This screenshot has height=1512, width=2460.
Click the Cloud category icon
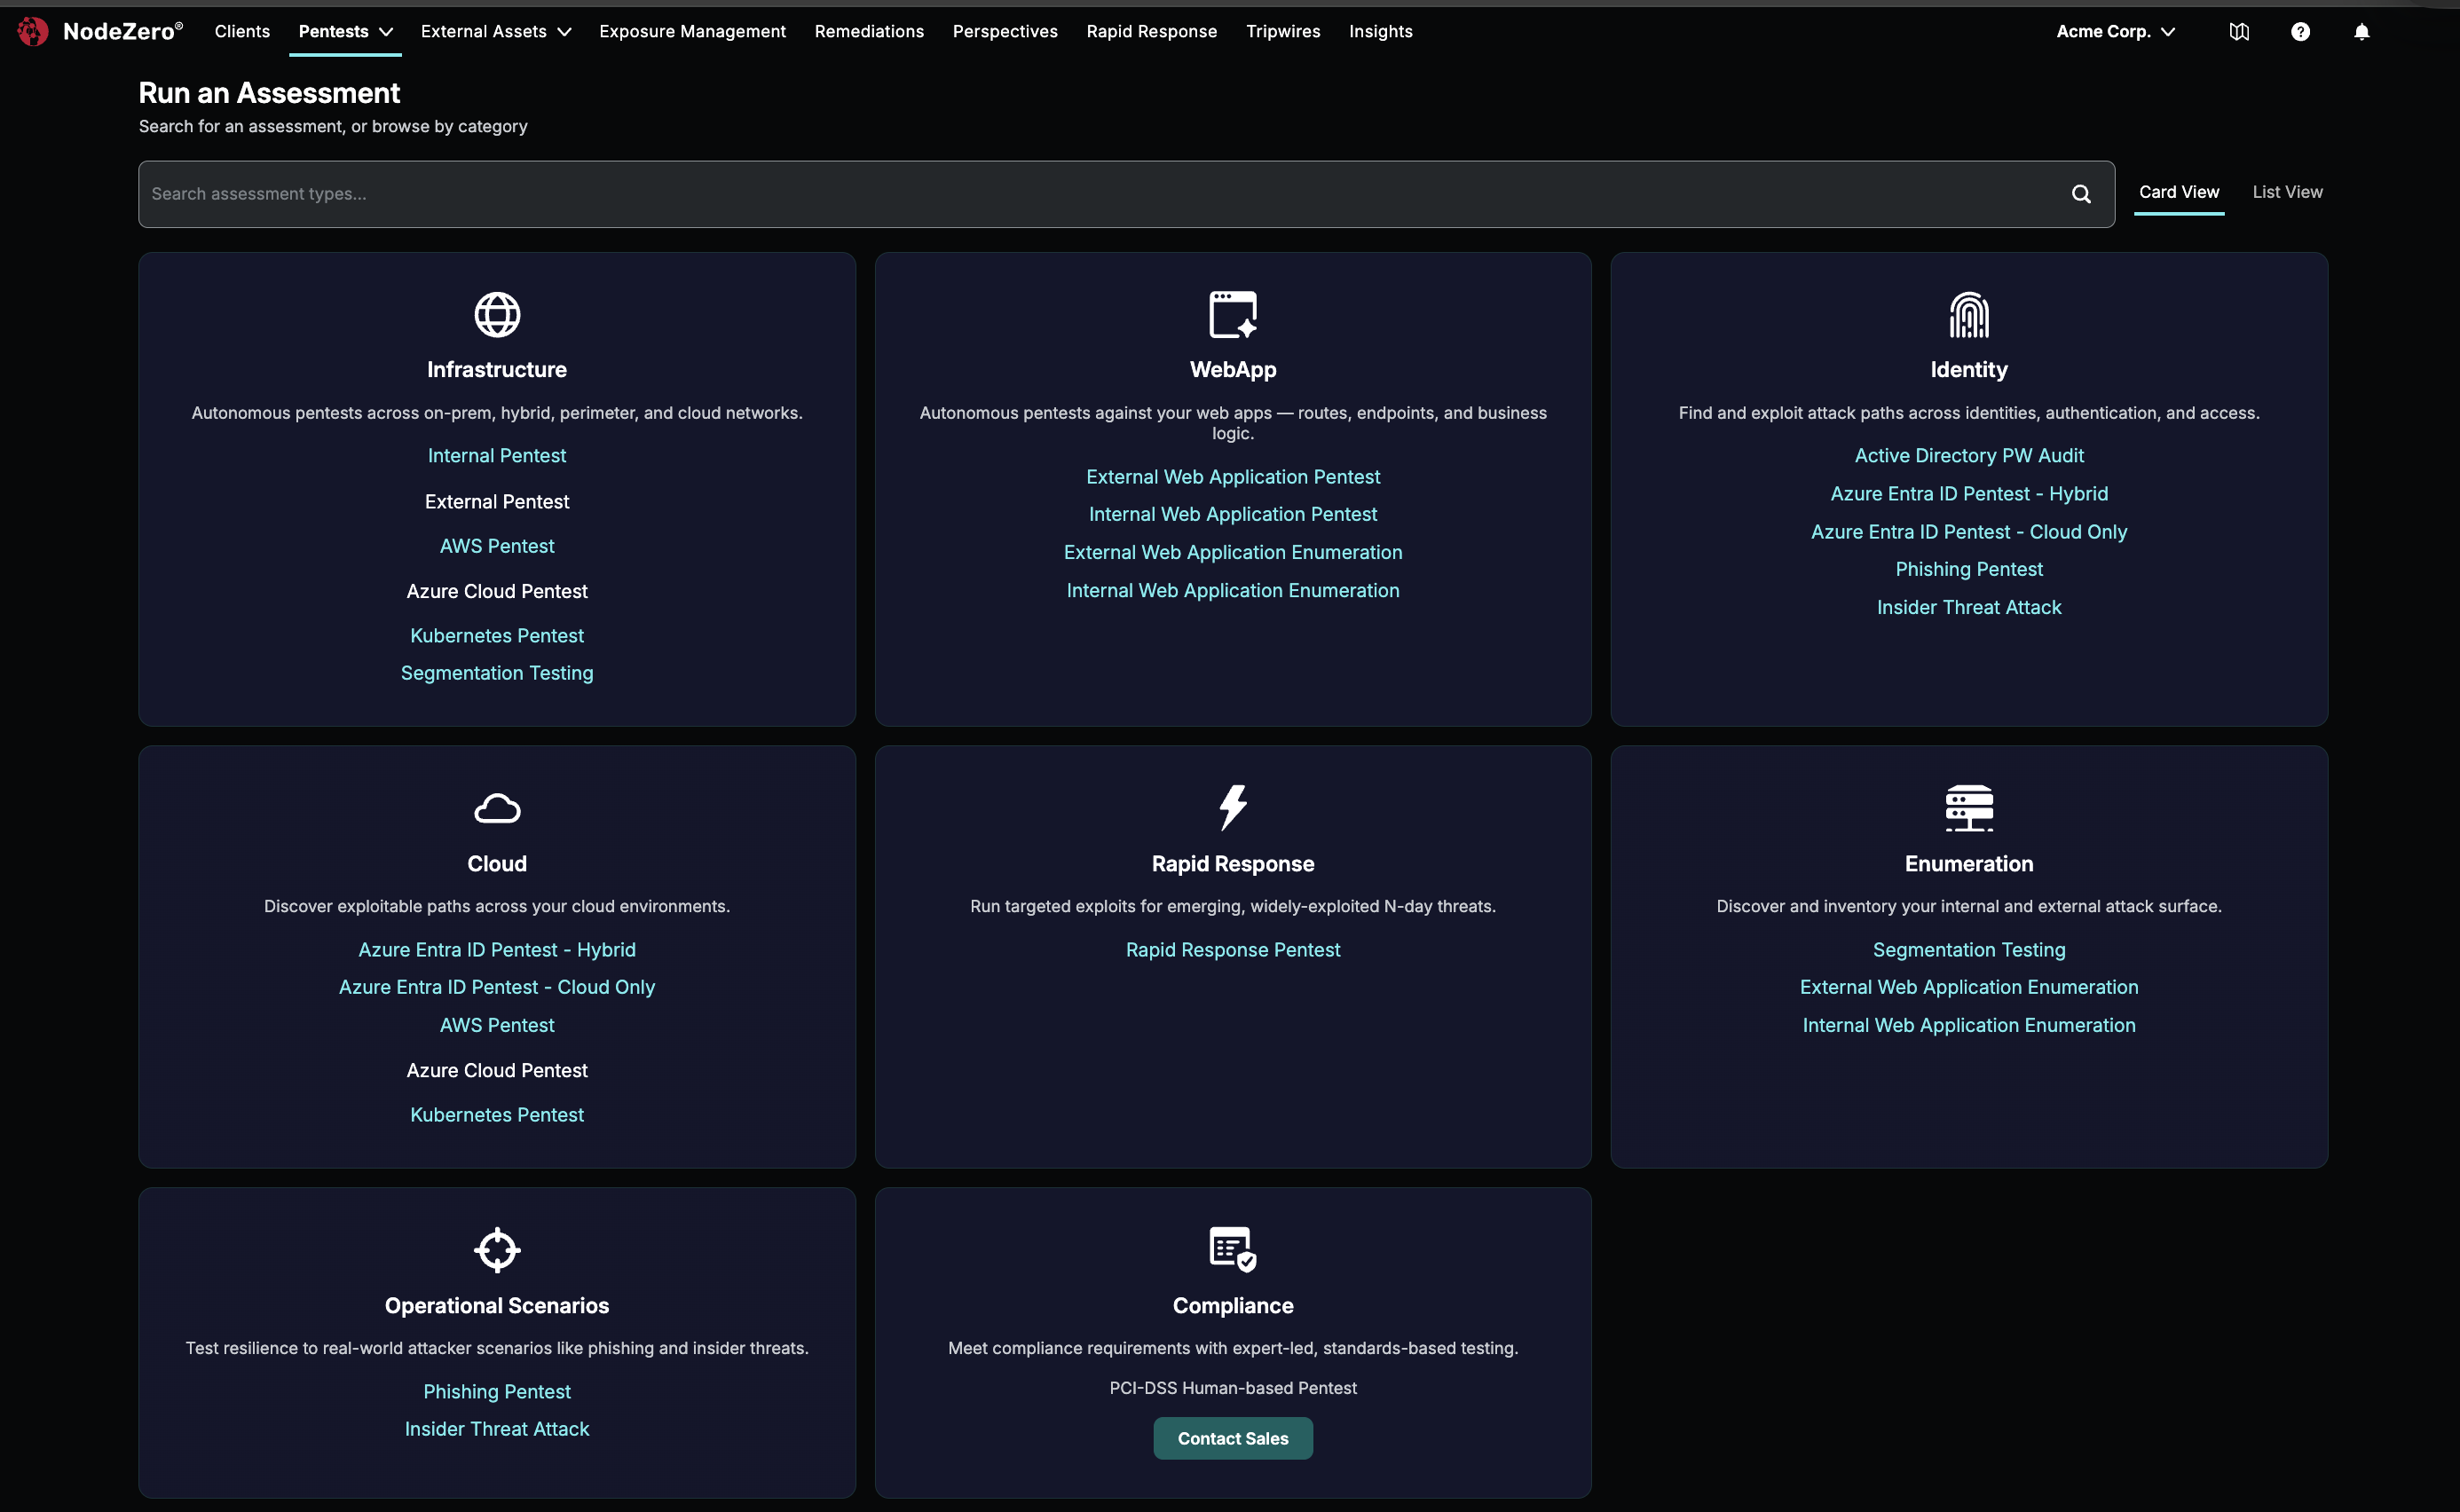(x=497, y=808)
